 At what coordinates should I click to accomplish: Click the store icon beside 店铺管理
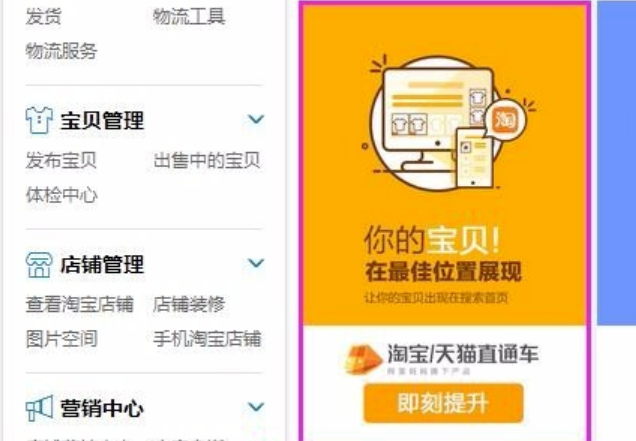pyautogui.click(x=39, y=265)
